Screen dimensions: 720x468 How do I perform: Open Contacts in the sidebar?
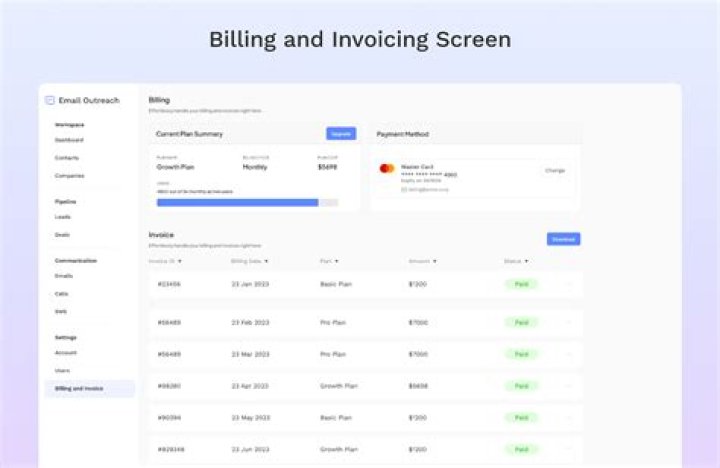pos(67,158)
